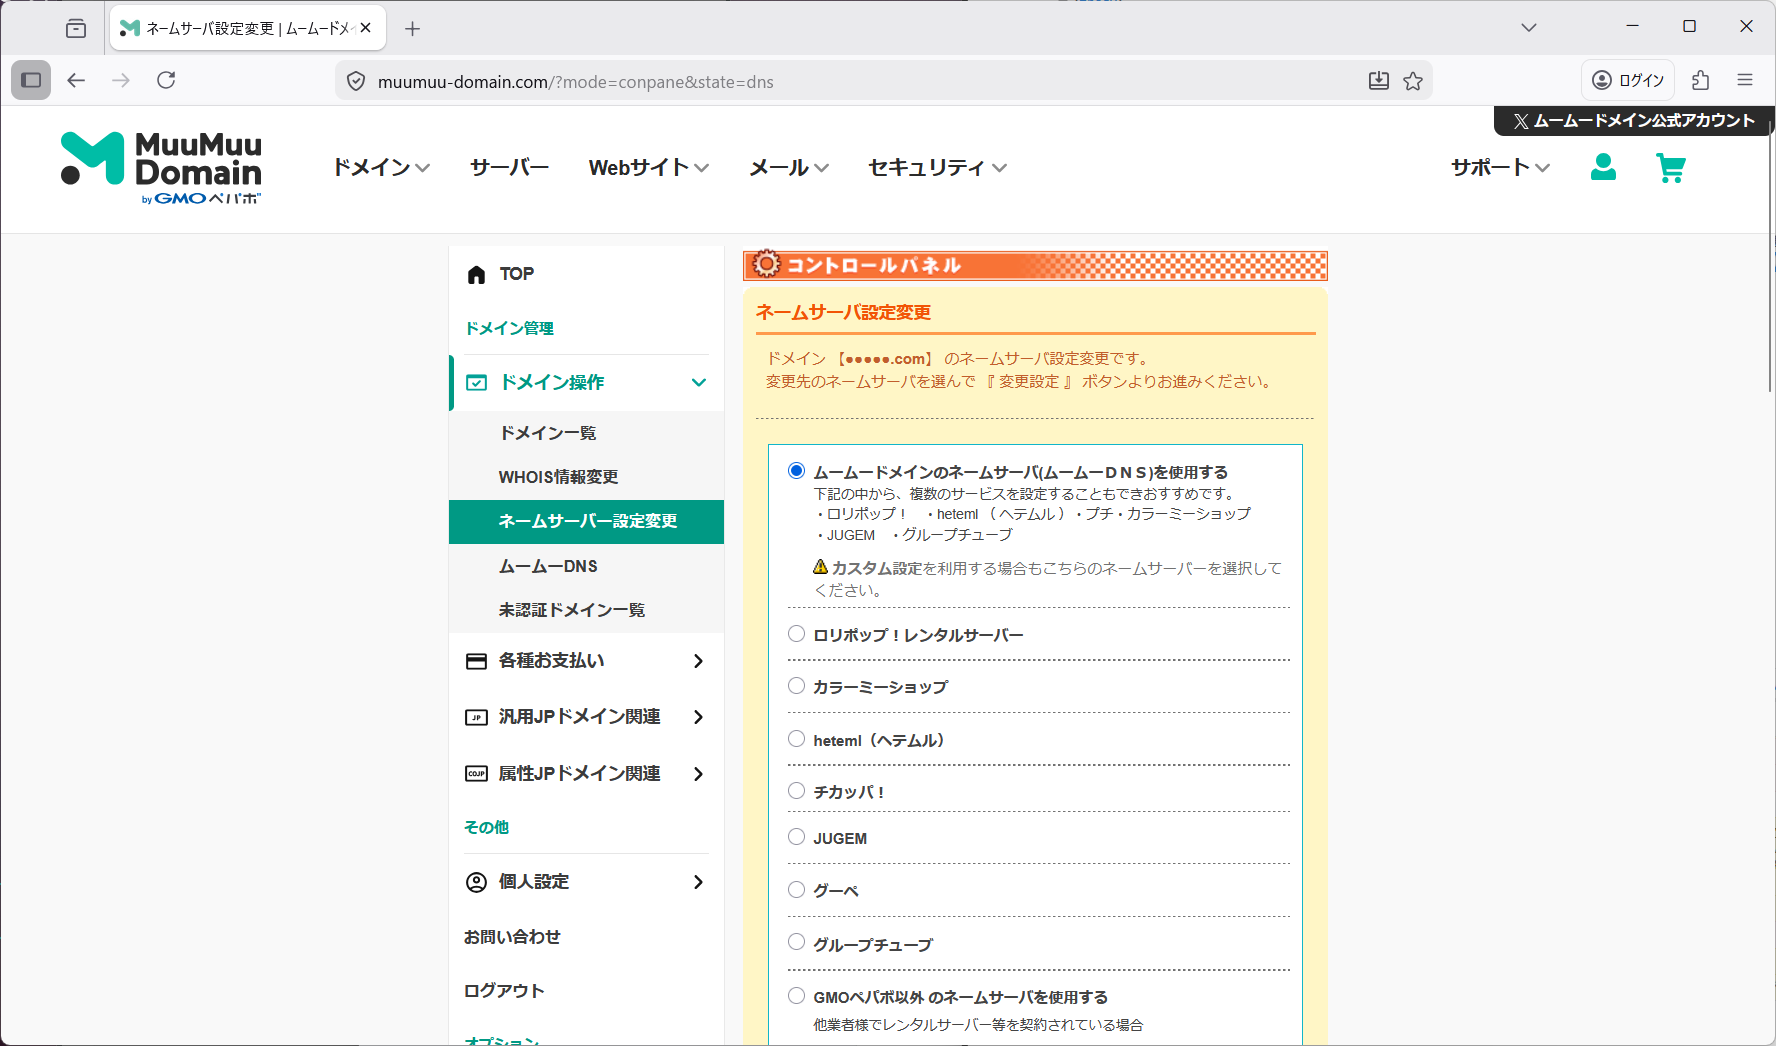Open the browser extensions puzzle icon
The image size is (1776, 1046).
(1701, 80)
